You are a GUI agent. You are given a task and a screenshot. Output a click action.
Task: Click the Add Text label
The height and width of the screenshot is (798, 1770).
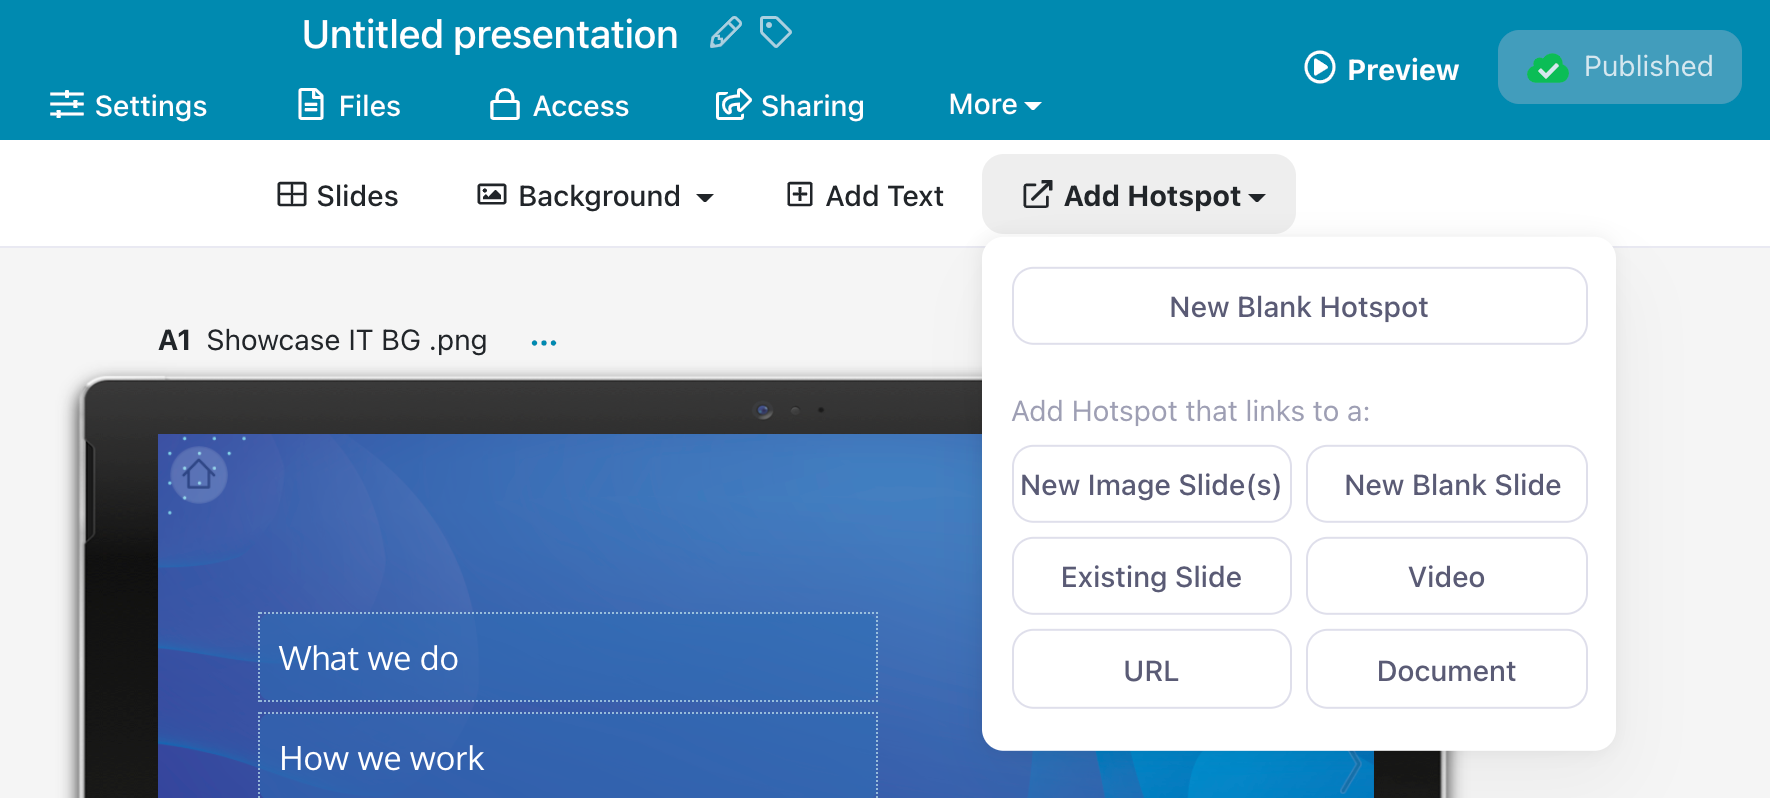point(884,196)
